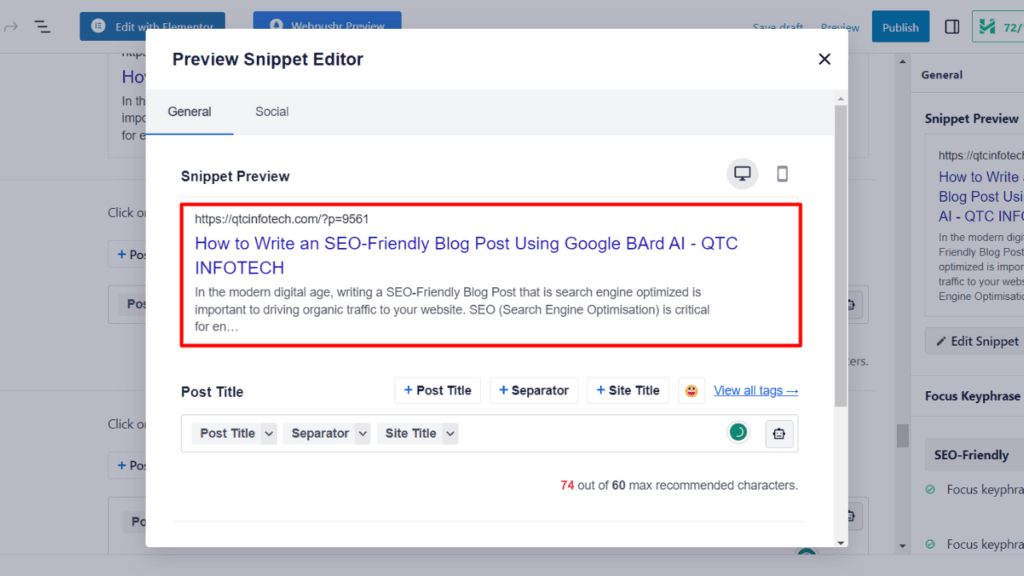This screenshot has width=1024, height=576.
Task: Click the green Grammarly icon in title field
Action: (x=738, y=432)
